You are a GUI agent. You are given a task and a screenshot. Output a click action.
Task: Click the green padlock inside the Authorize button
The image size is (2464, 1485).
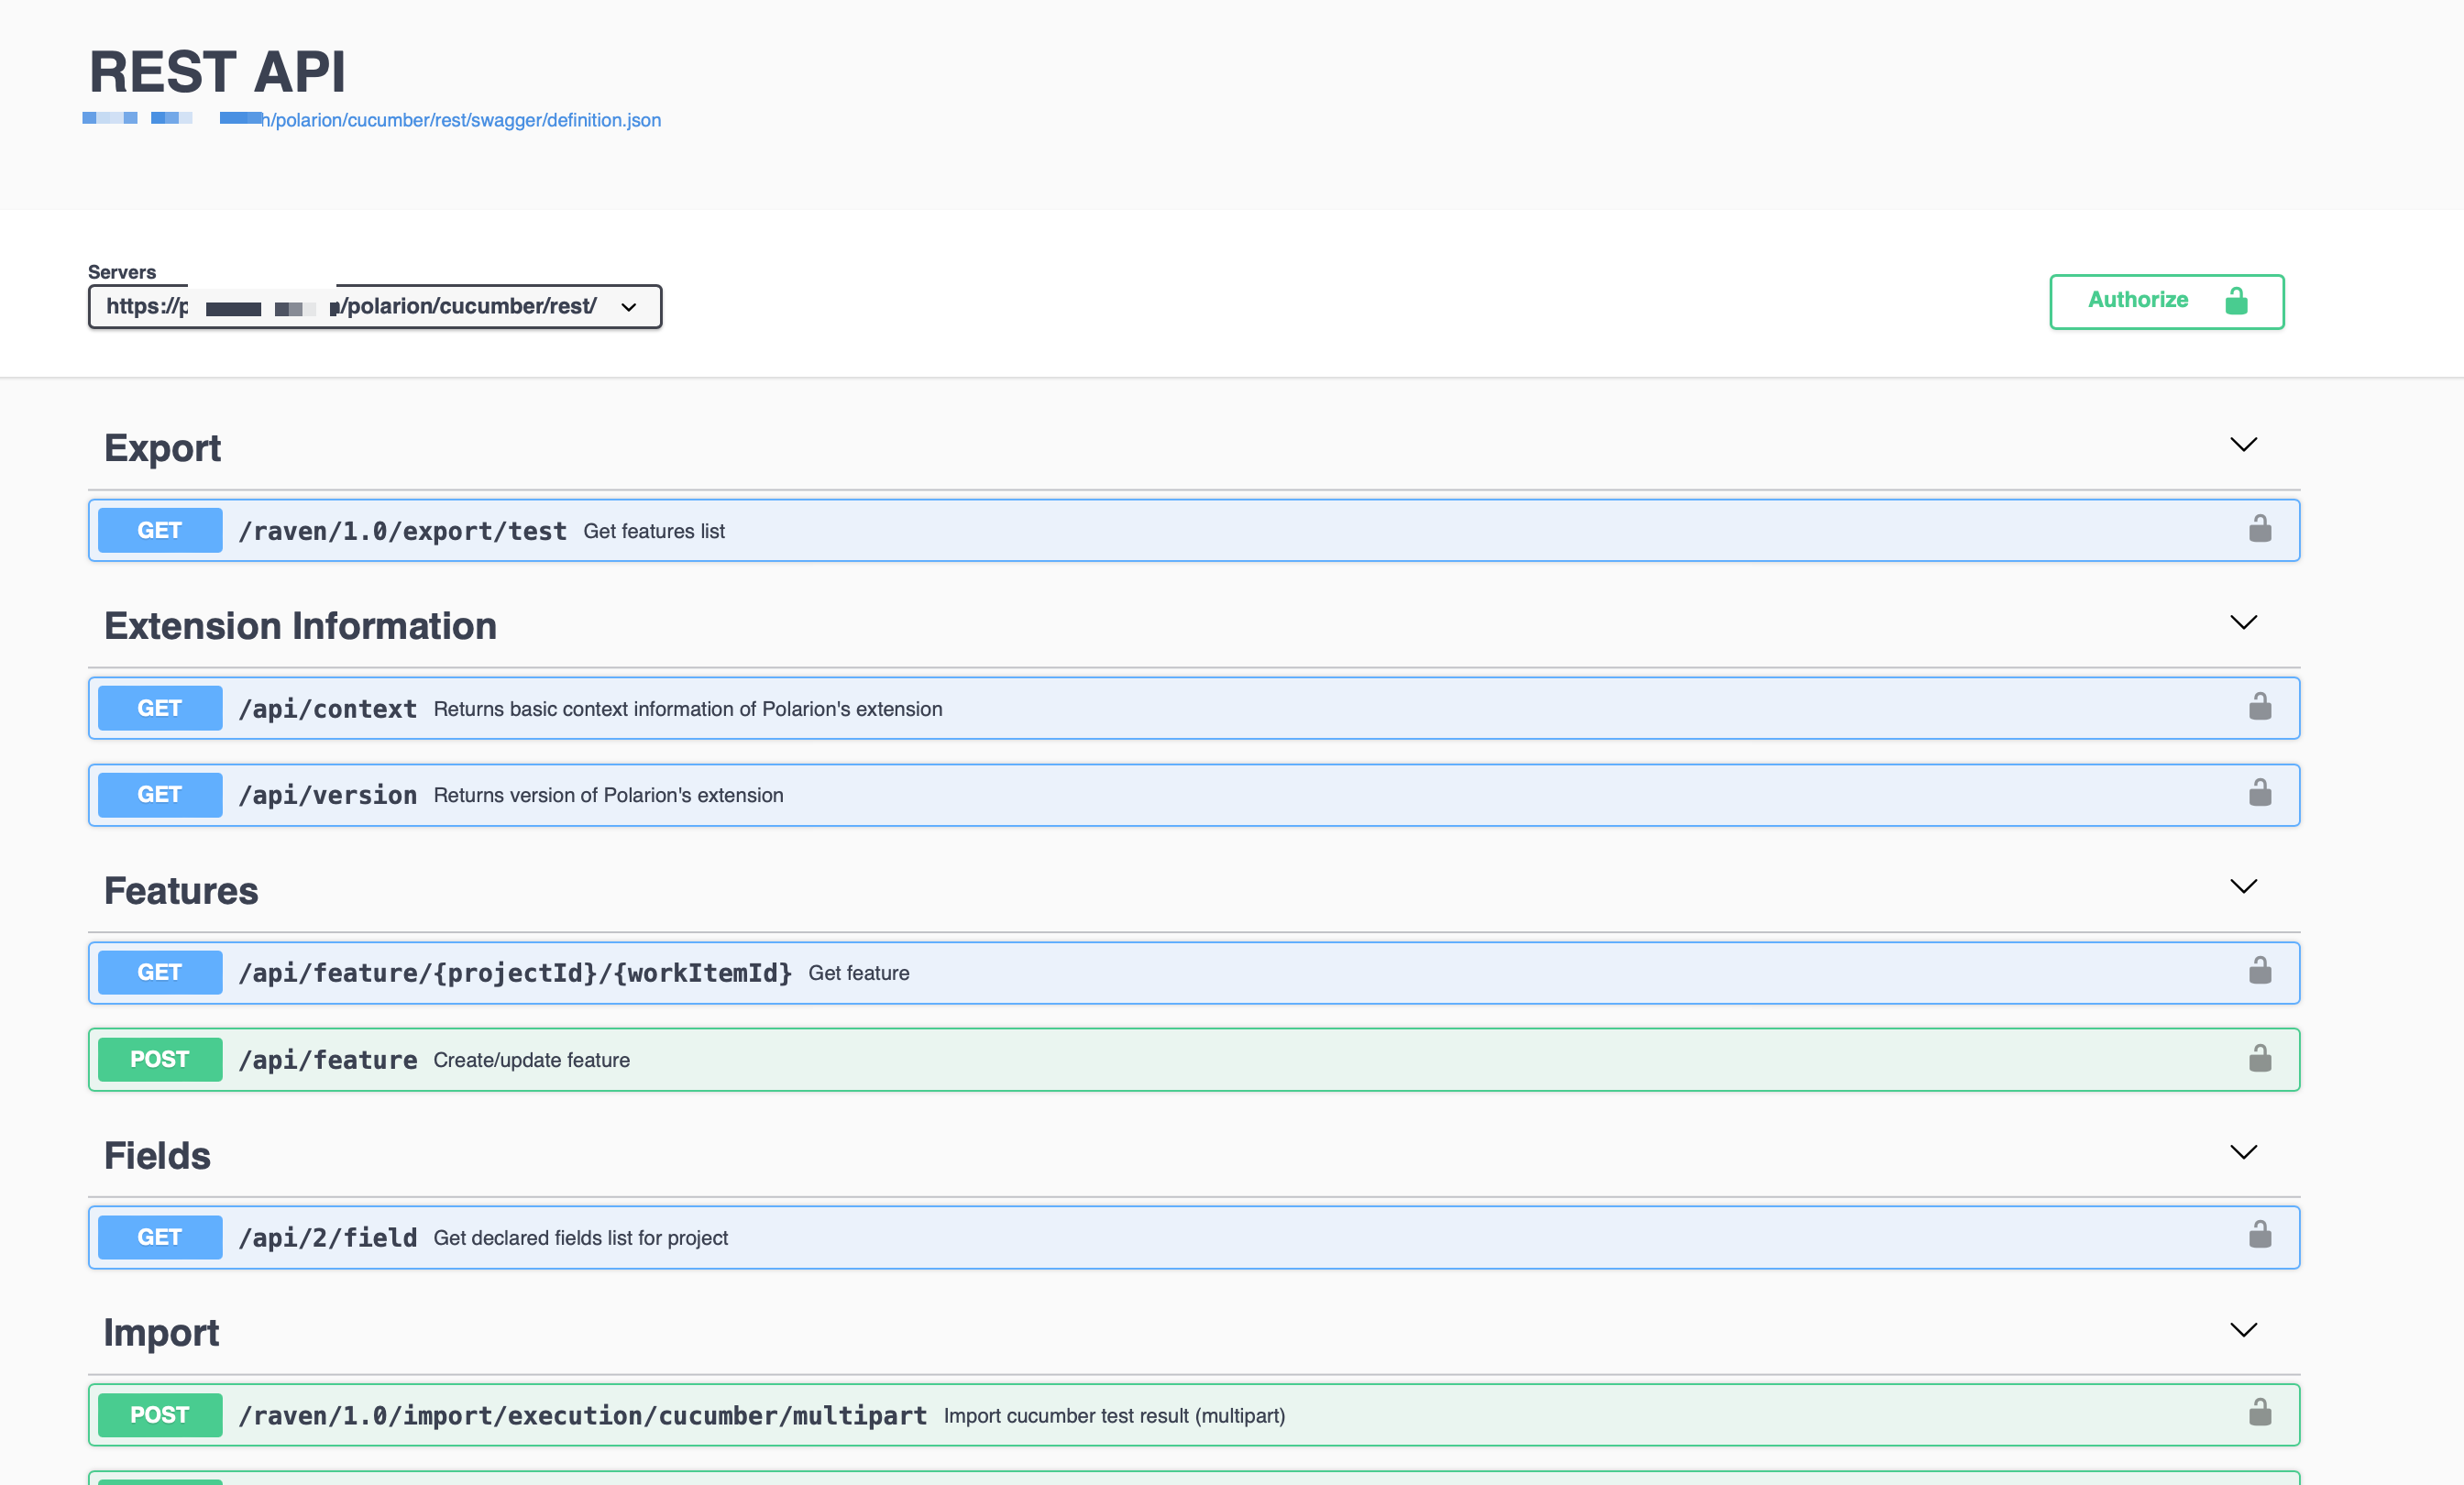(2236, 301)
